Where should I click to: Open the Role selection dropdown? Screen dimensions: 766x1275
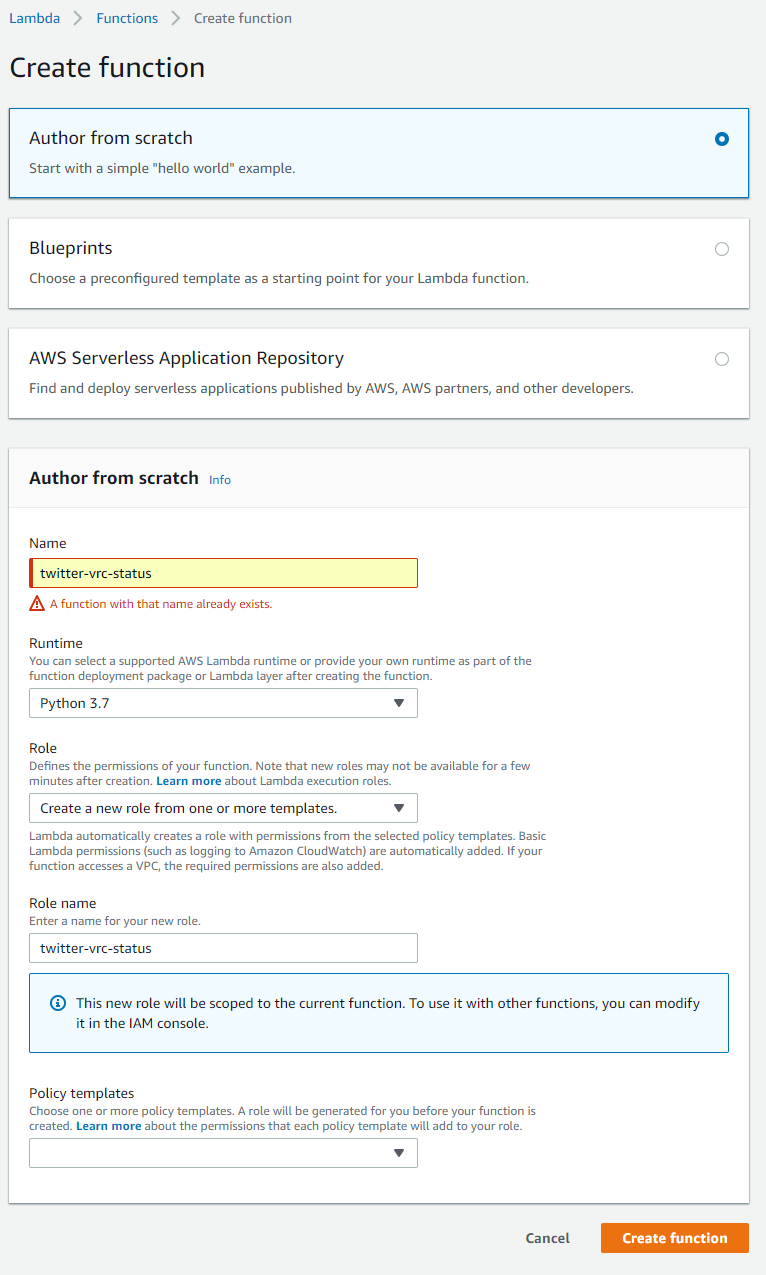(x=223, y=808)
